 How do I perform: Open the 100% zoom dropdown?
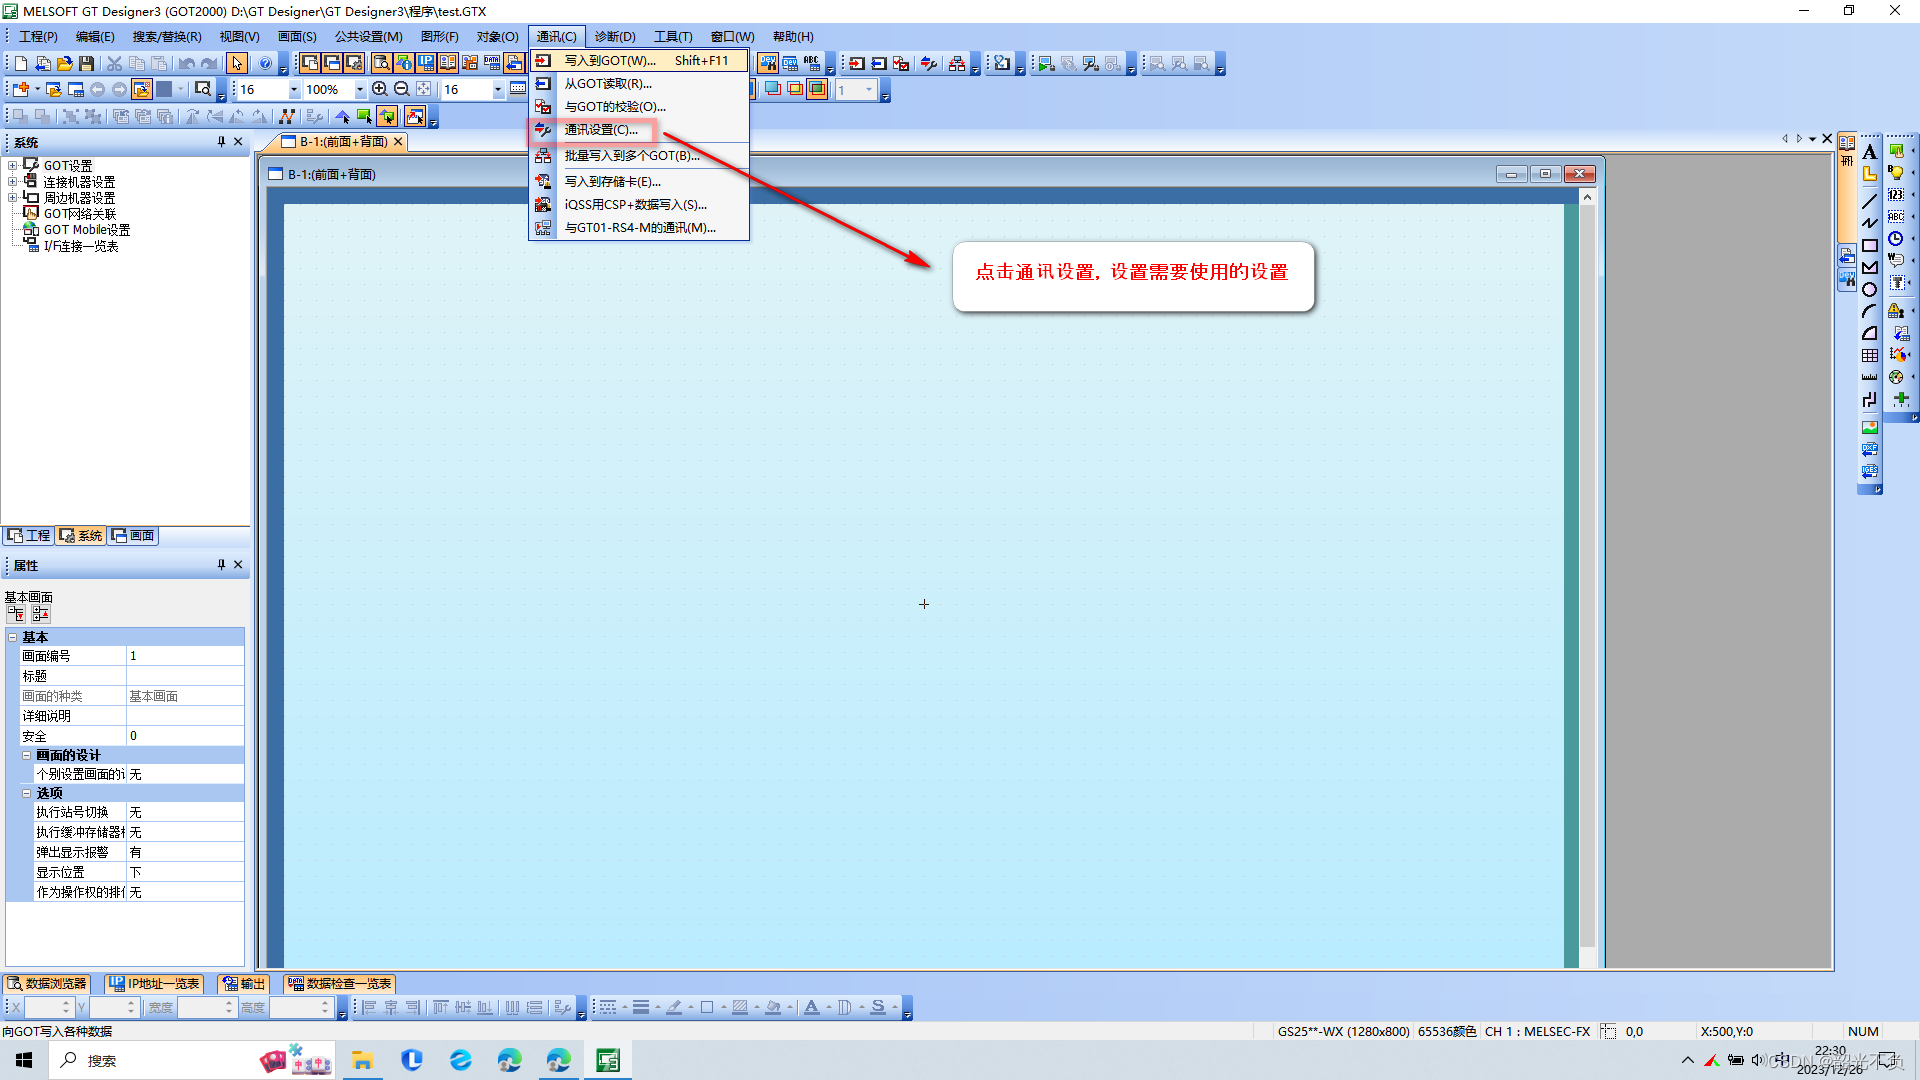point(360,90)
